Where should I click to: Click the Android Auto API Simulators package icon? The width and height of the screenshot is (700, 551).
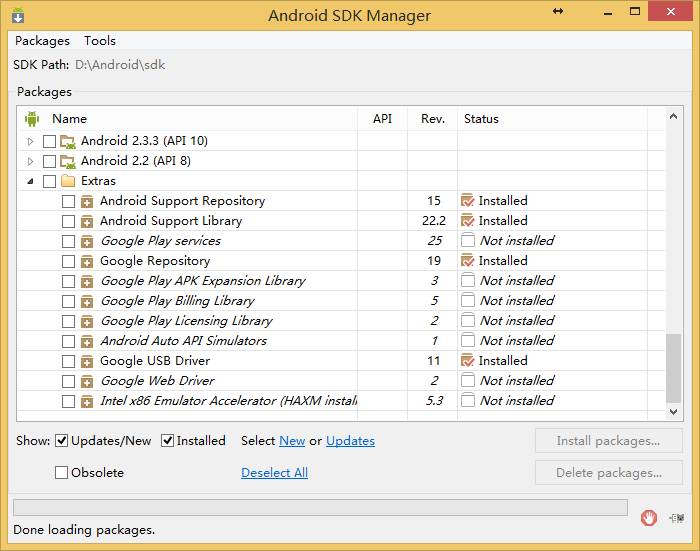pyautogui.click(x=87, y=342)
